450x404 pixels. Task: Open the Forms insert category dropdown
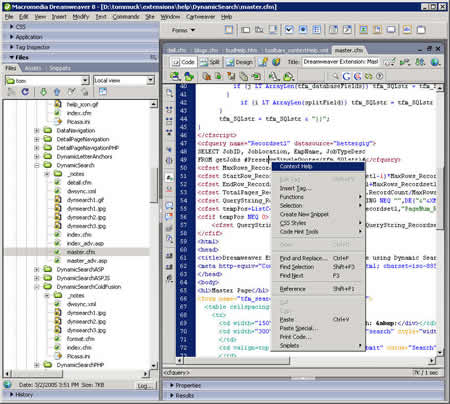pos(184,30)
